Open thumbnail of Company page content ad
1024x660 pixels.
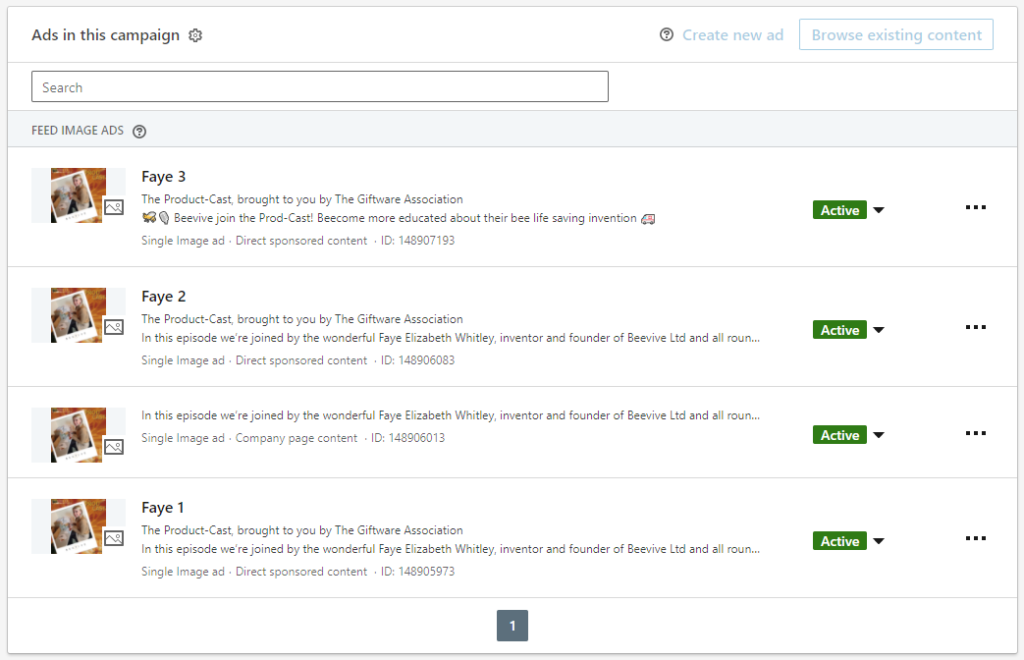point(78,435)
